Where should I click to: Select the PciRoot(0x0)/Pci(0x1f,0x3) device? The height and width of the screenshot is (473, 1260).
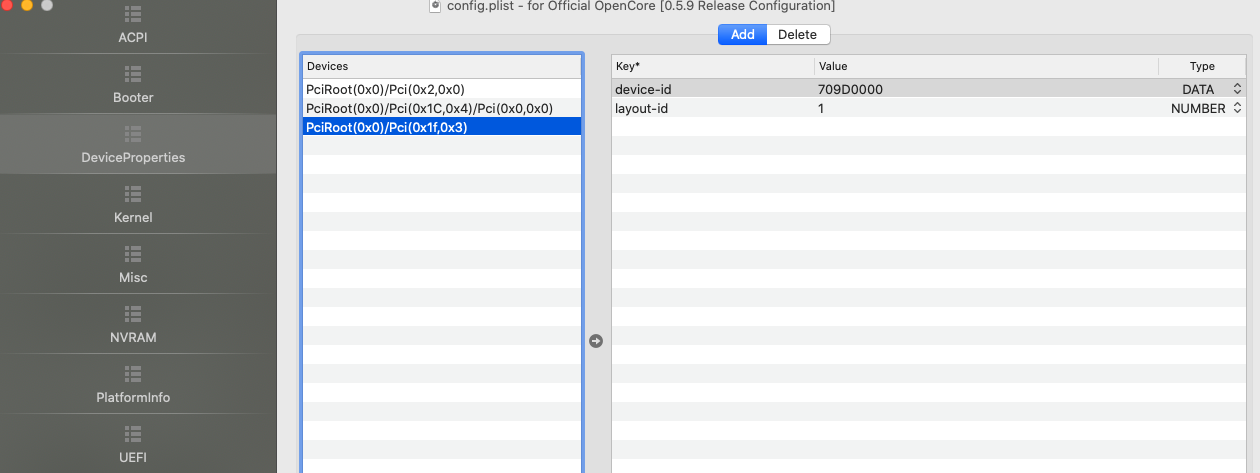(387, 127)
